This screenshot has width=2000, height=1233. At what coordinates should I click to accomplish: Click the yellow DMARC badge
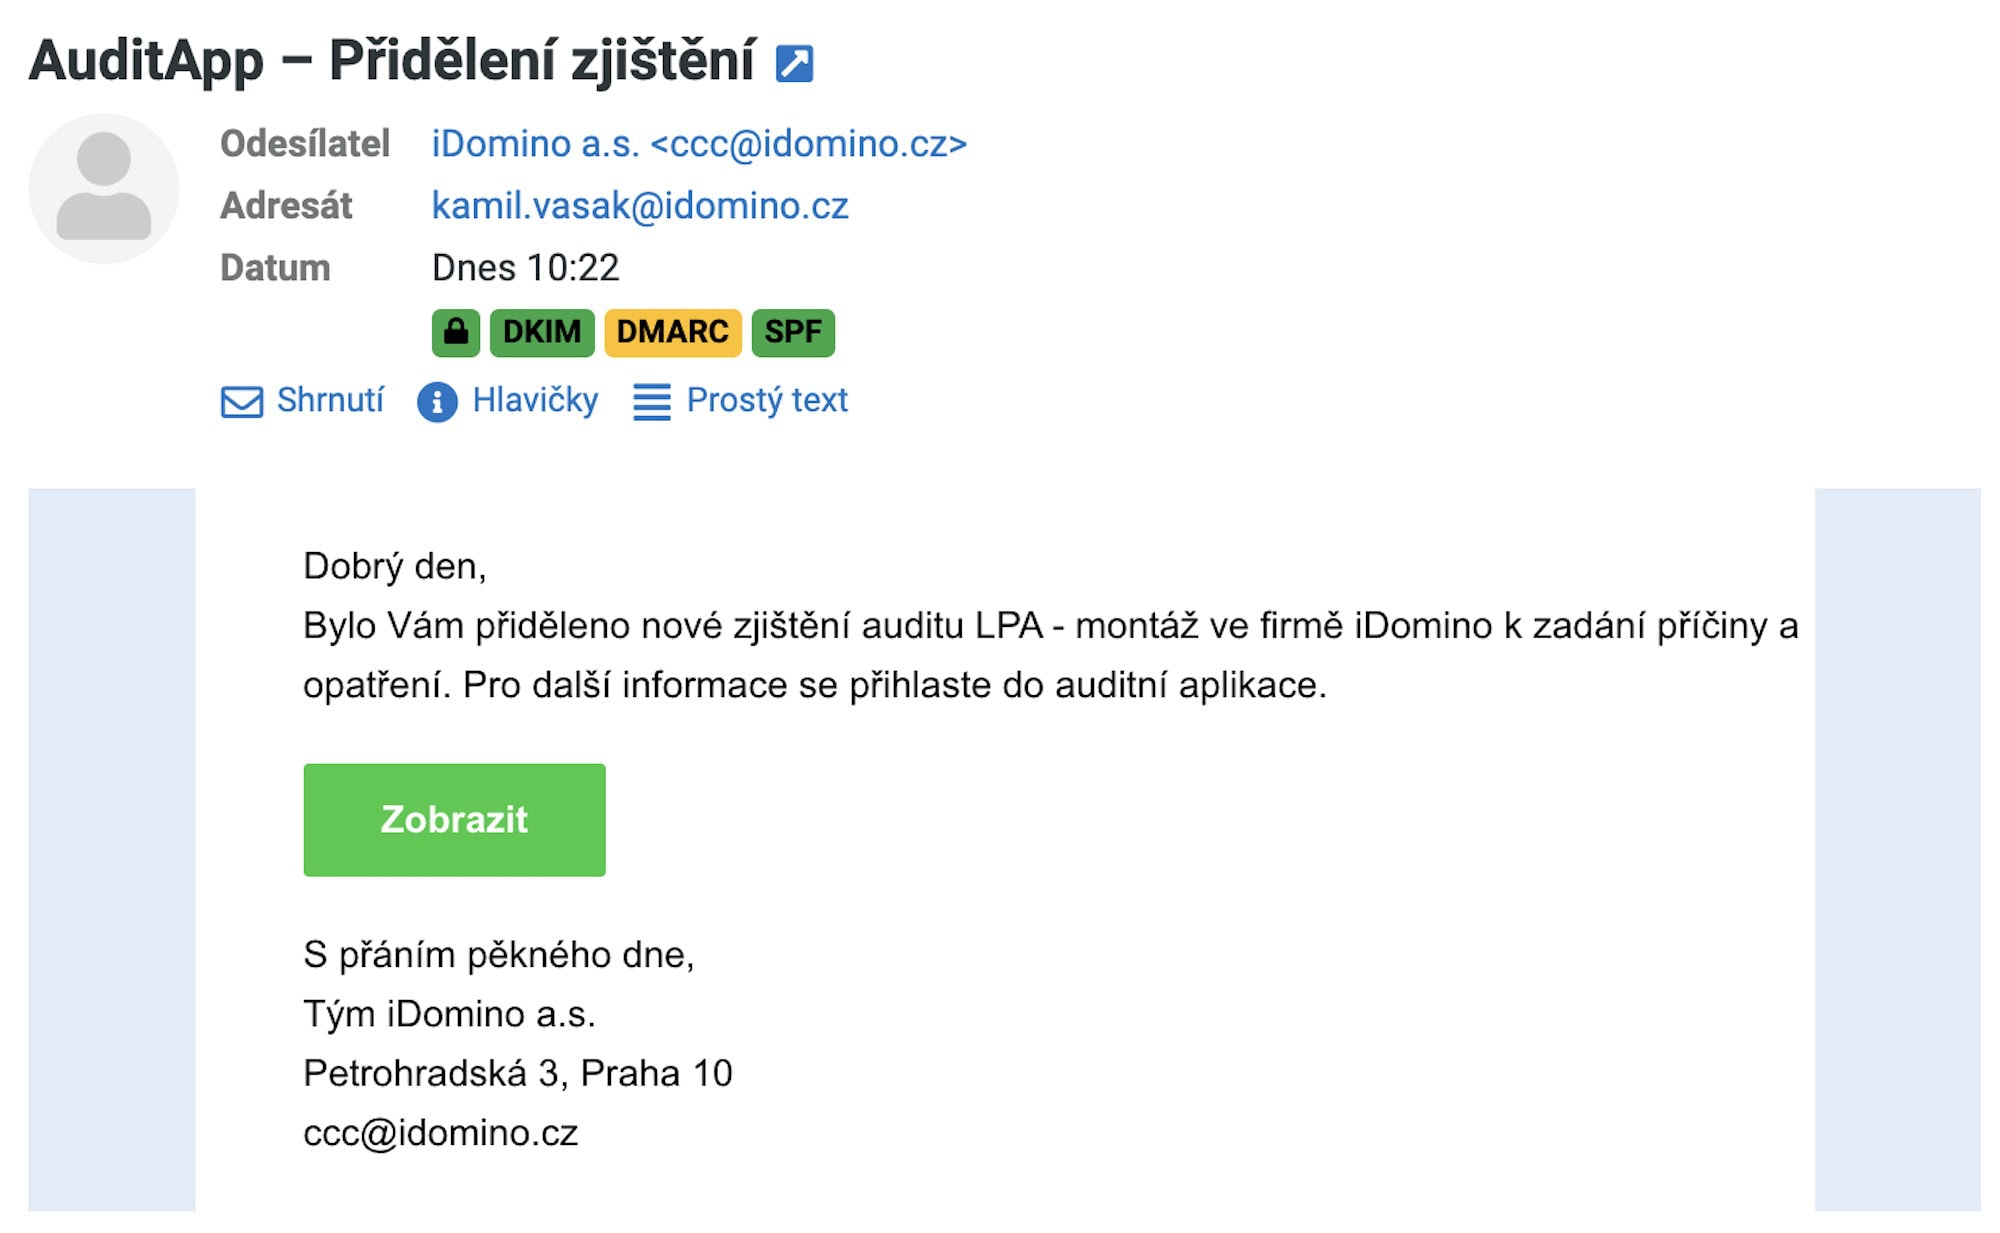[672, 332]
